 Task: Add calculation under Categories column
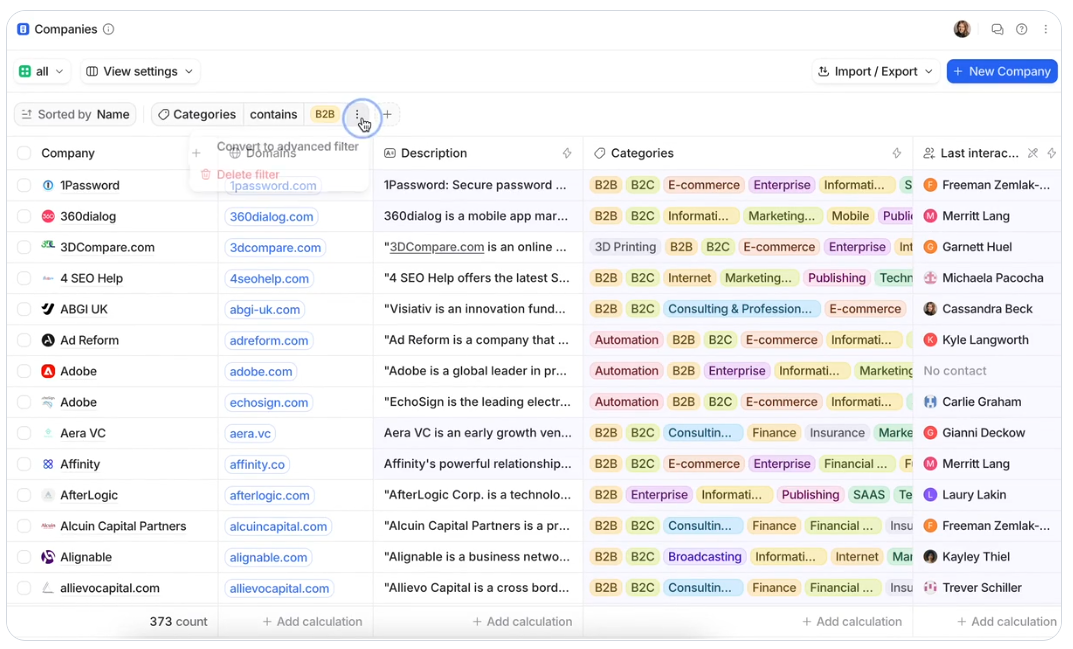(x=852, y=622)
